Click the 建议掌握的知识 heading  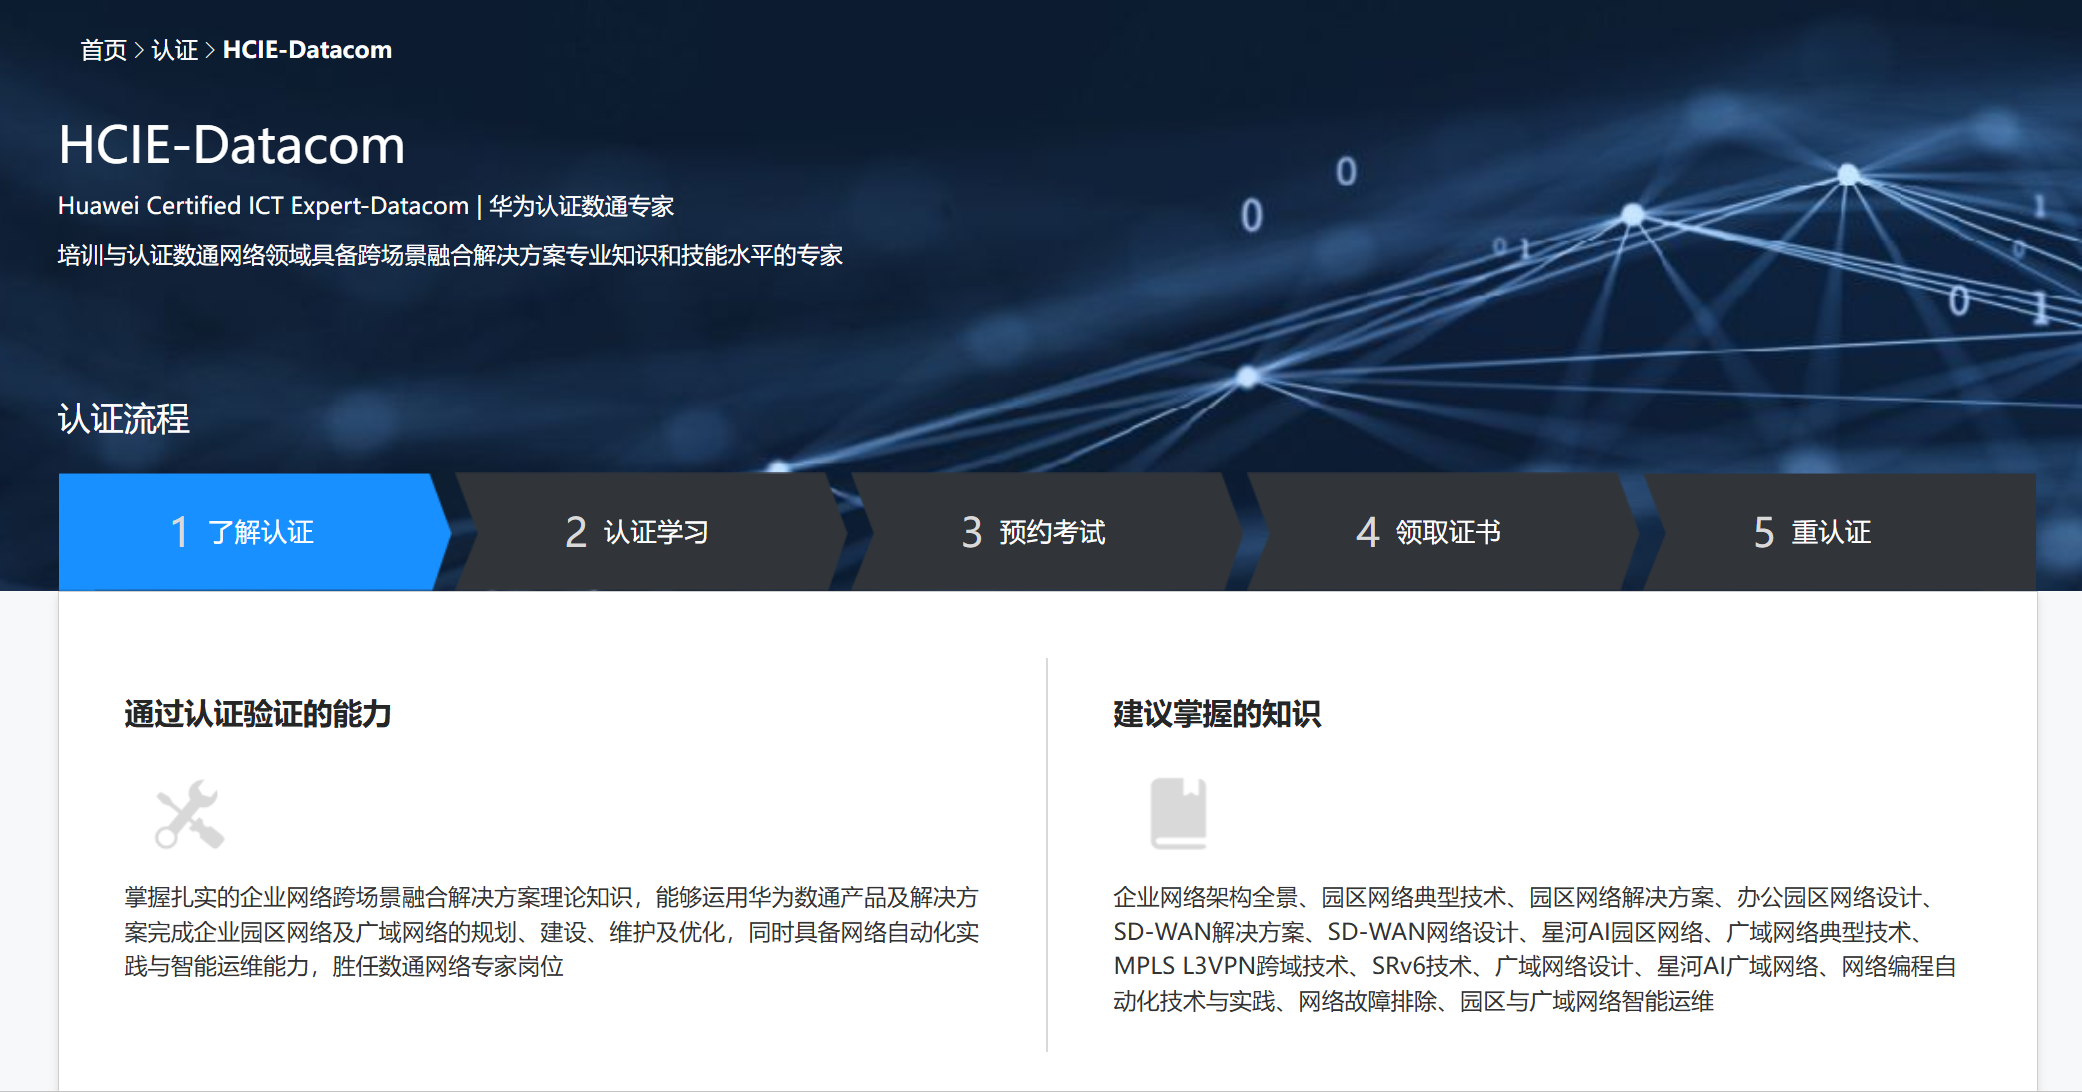[1217, 714]
